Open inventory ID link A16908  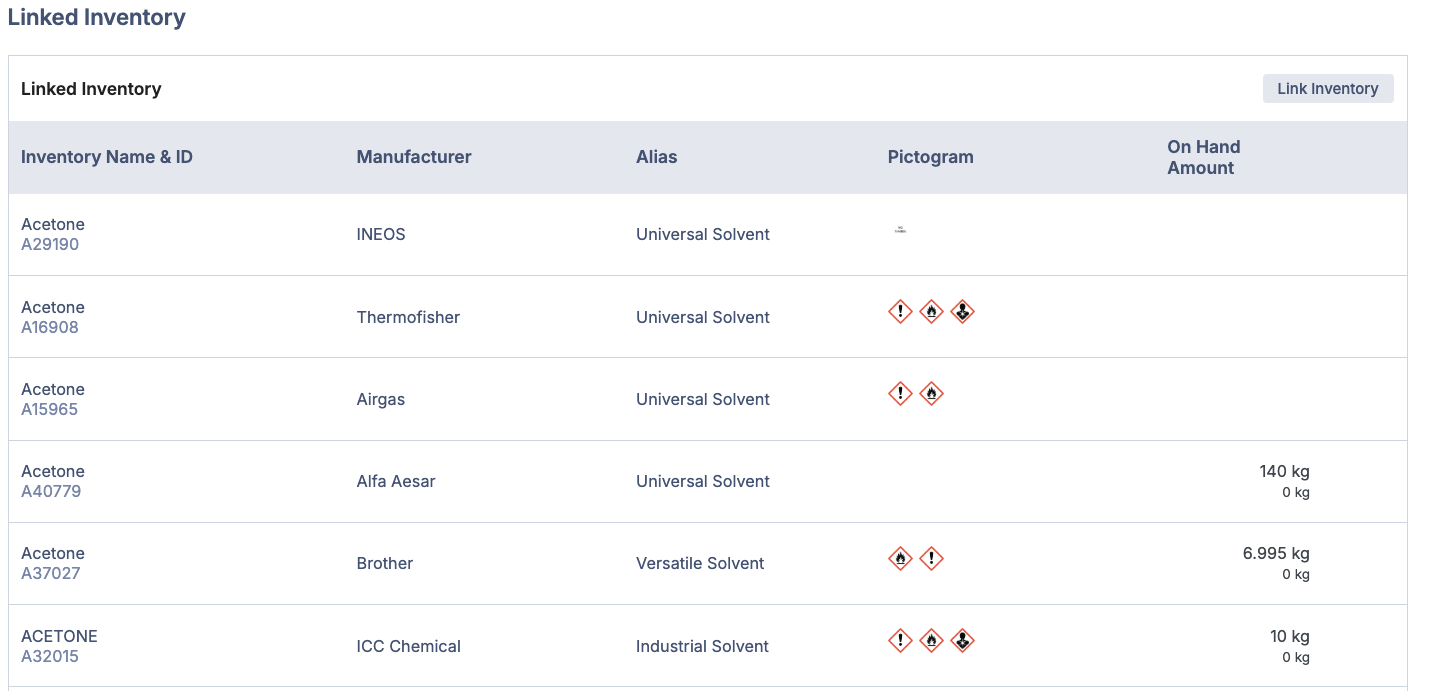tap(50, 327)
